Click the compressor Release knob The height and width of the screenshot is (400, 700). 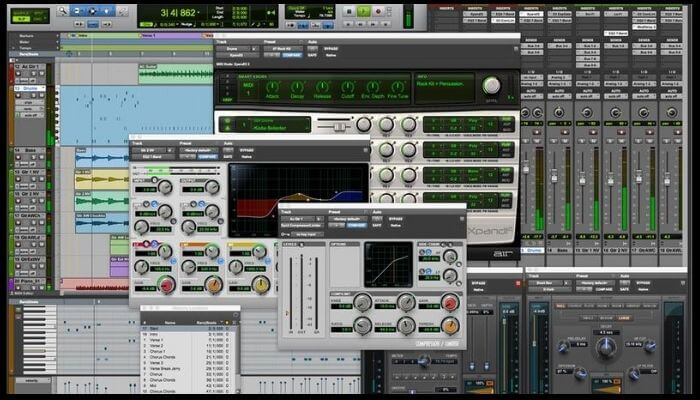click(x=406, y=326)
